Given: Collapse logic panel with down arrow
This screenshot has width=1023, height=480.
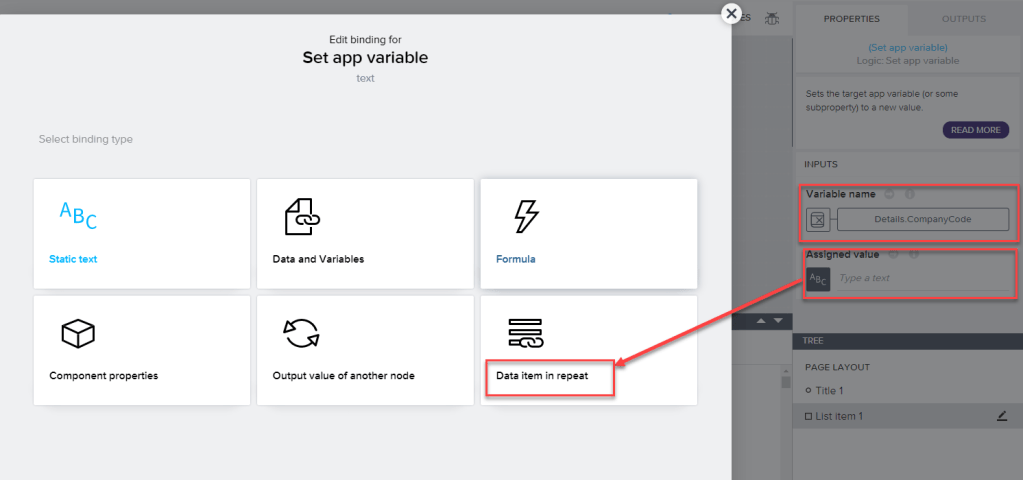Looking at the screenshot, I should pyautogui.click(x=776, y=321).
